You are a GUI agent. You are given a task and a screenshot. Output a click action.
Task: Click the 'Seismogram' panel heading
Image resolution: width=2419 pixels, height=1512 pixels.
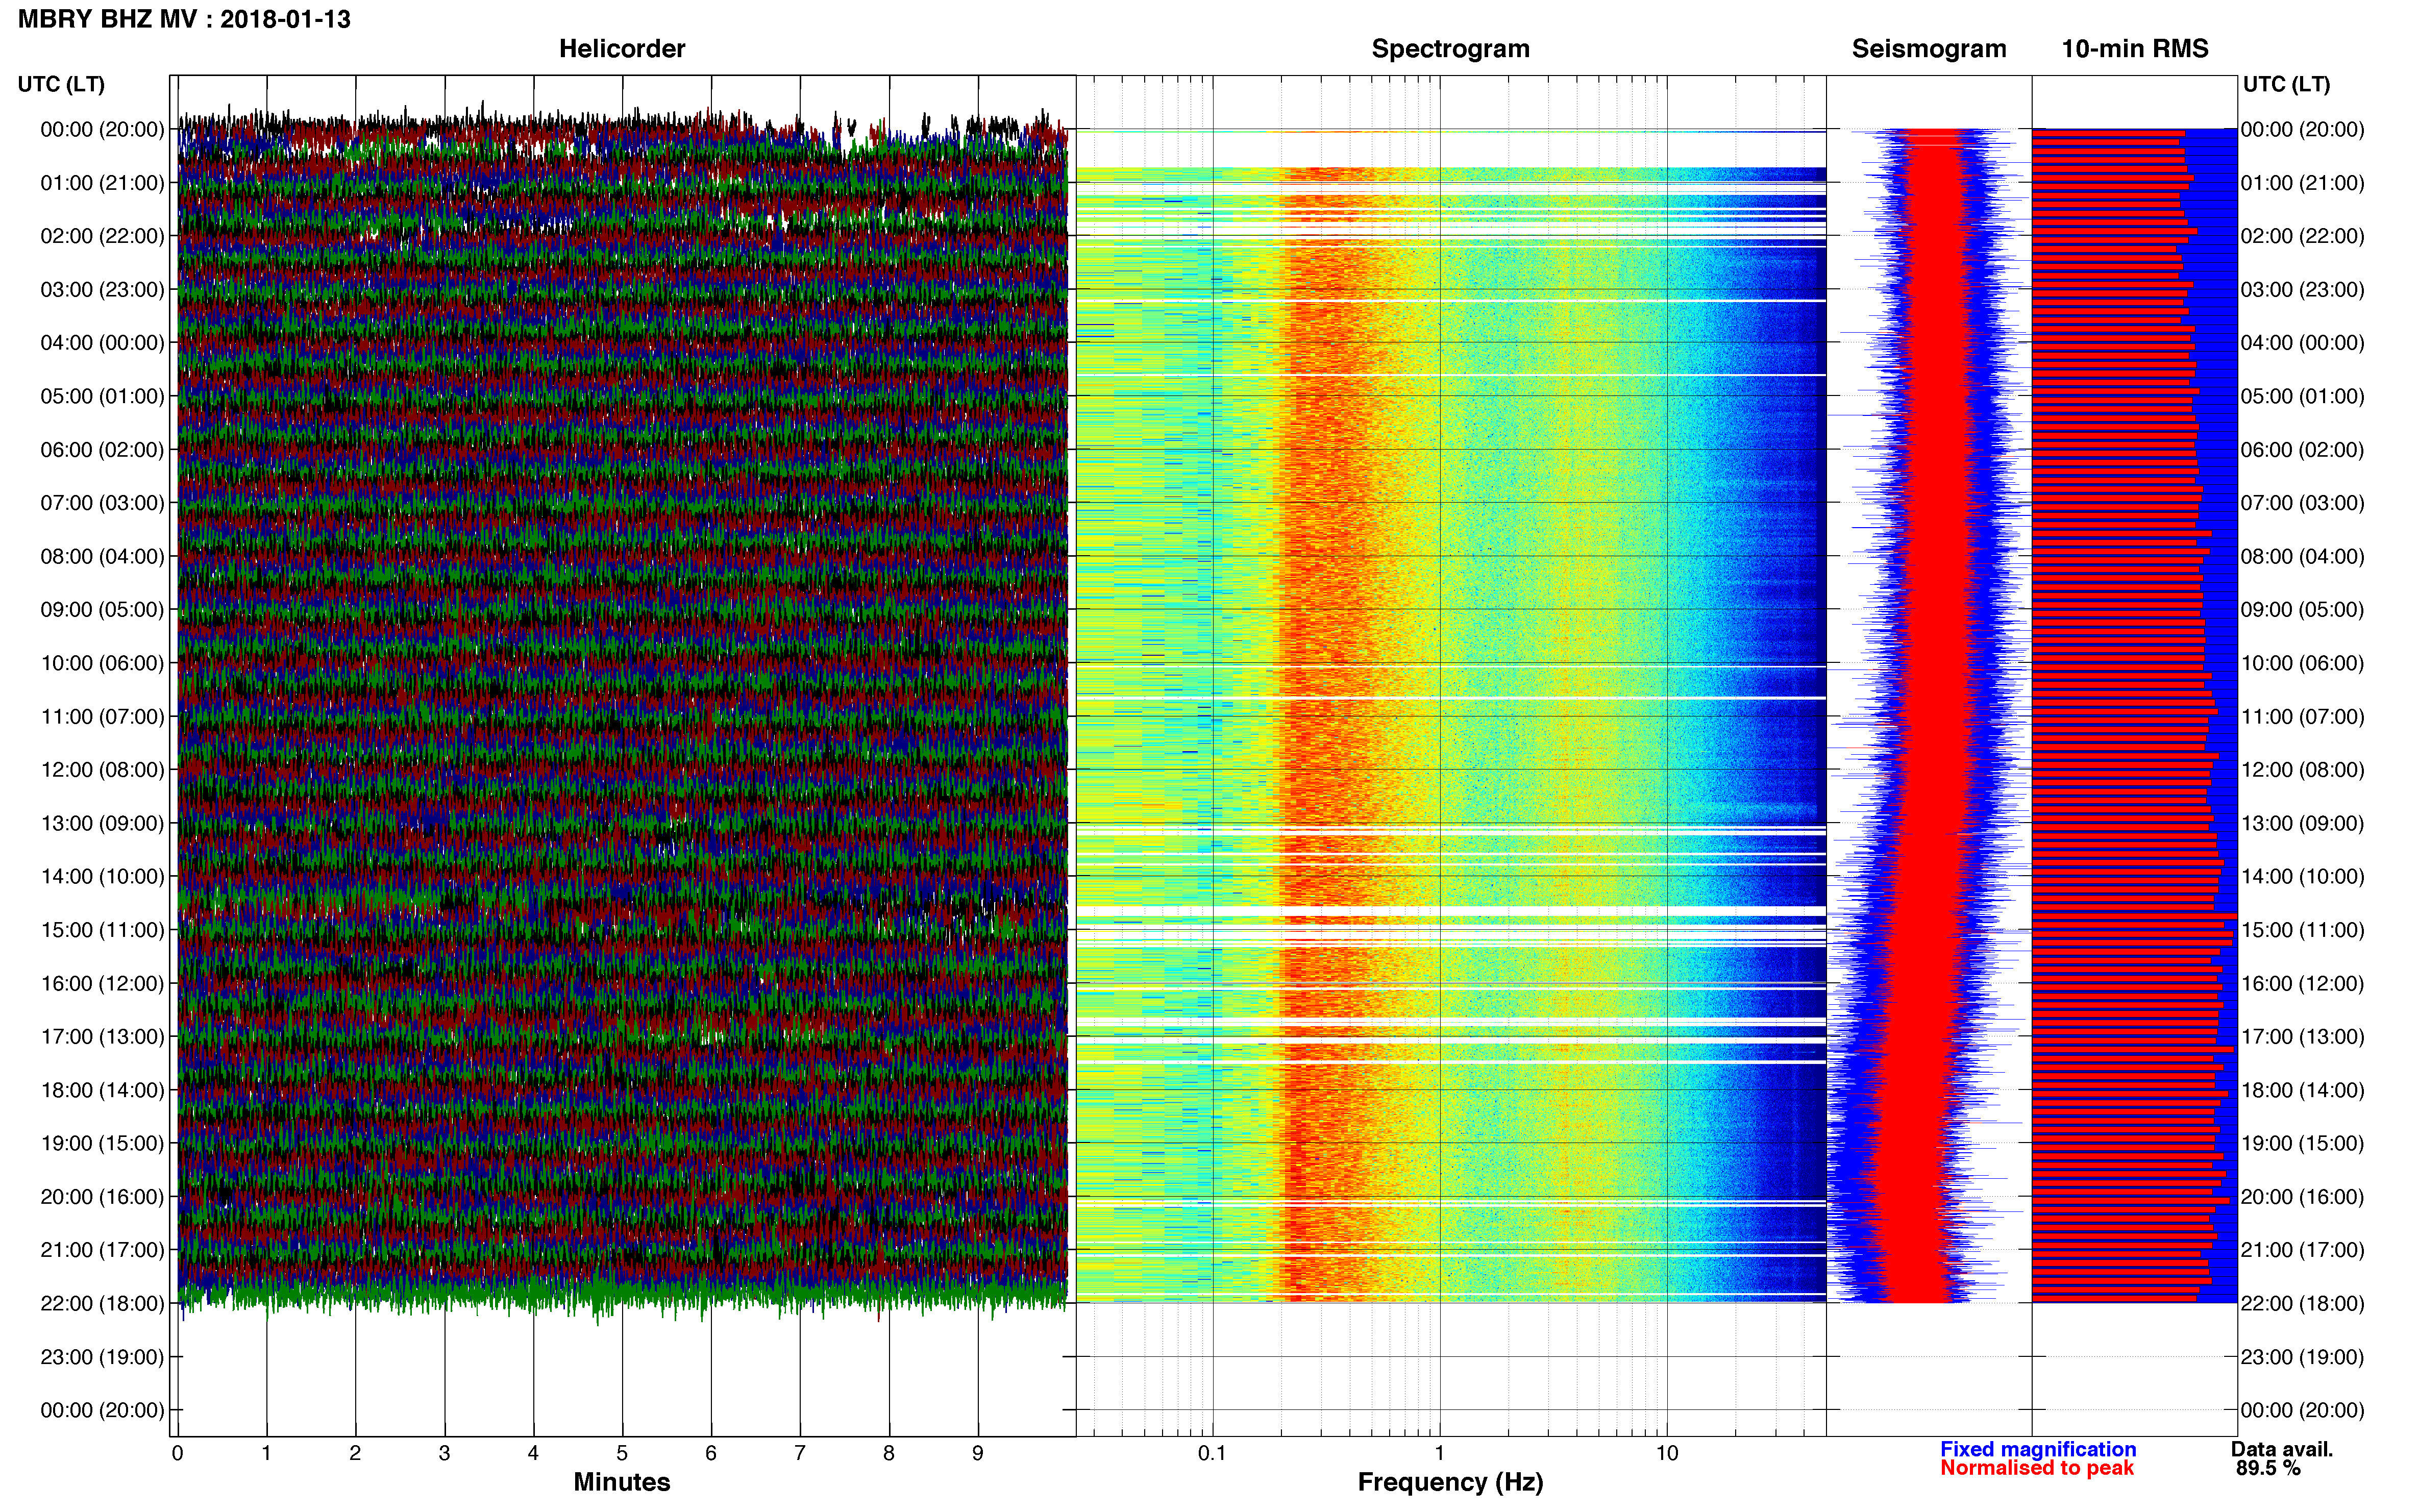pyautogui.click(x=1929, y=49)
